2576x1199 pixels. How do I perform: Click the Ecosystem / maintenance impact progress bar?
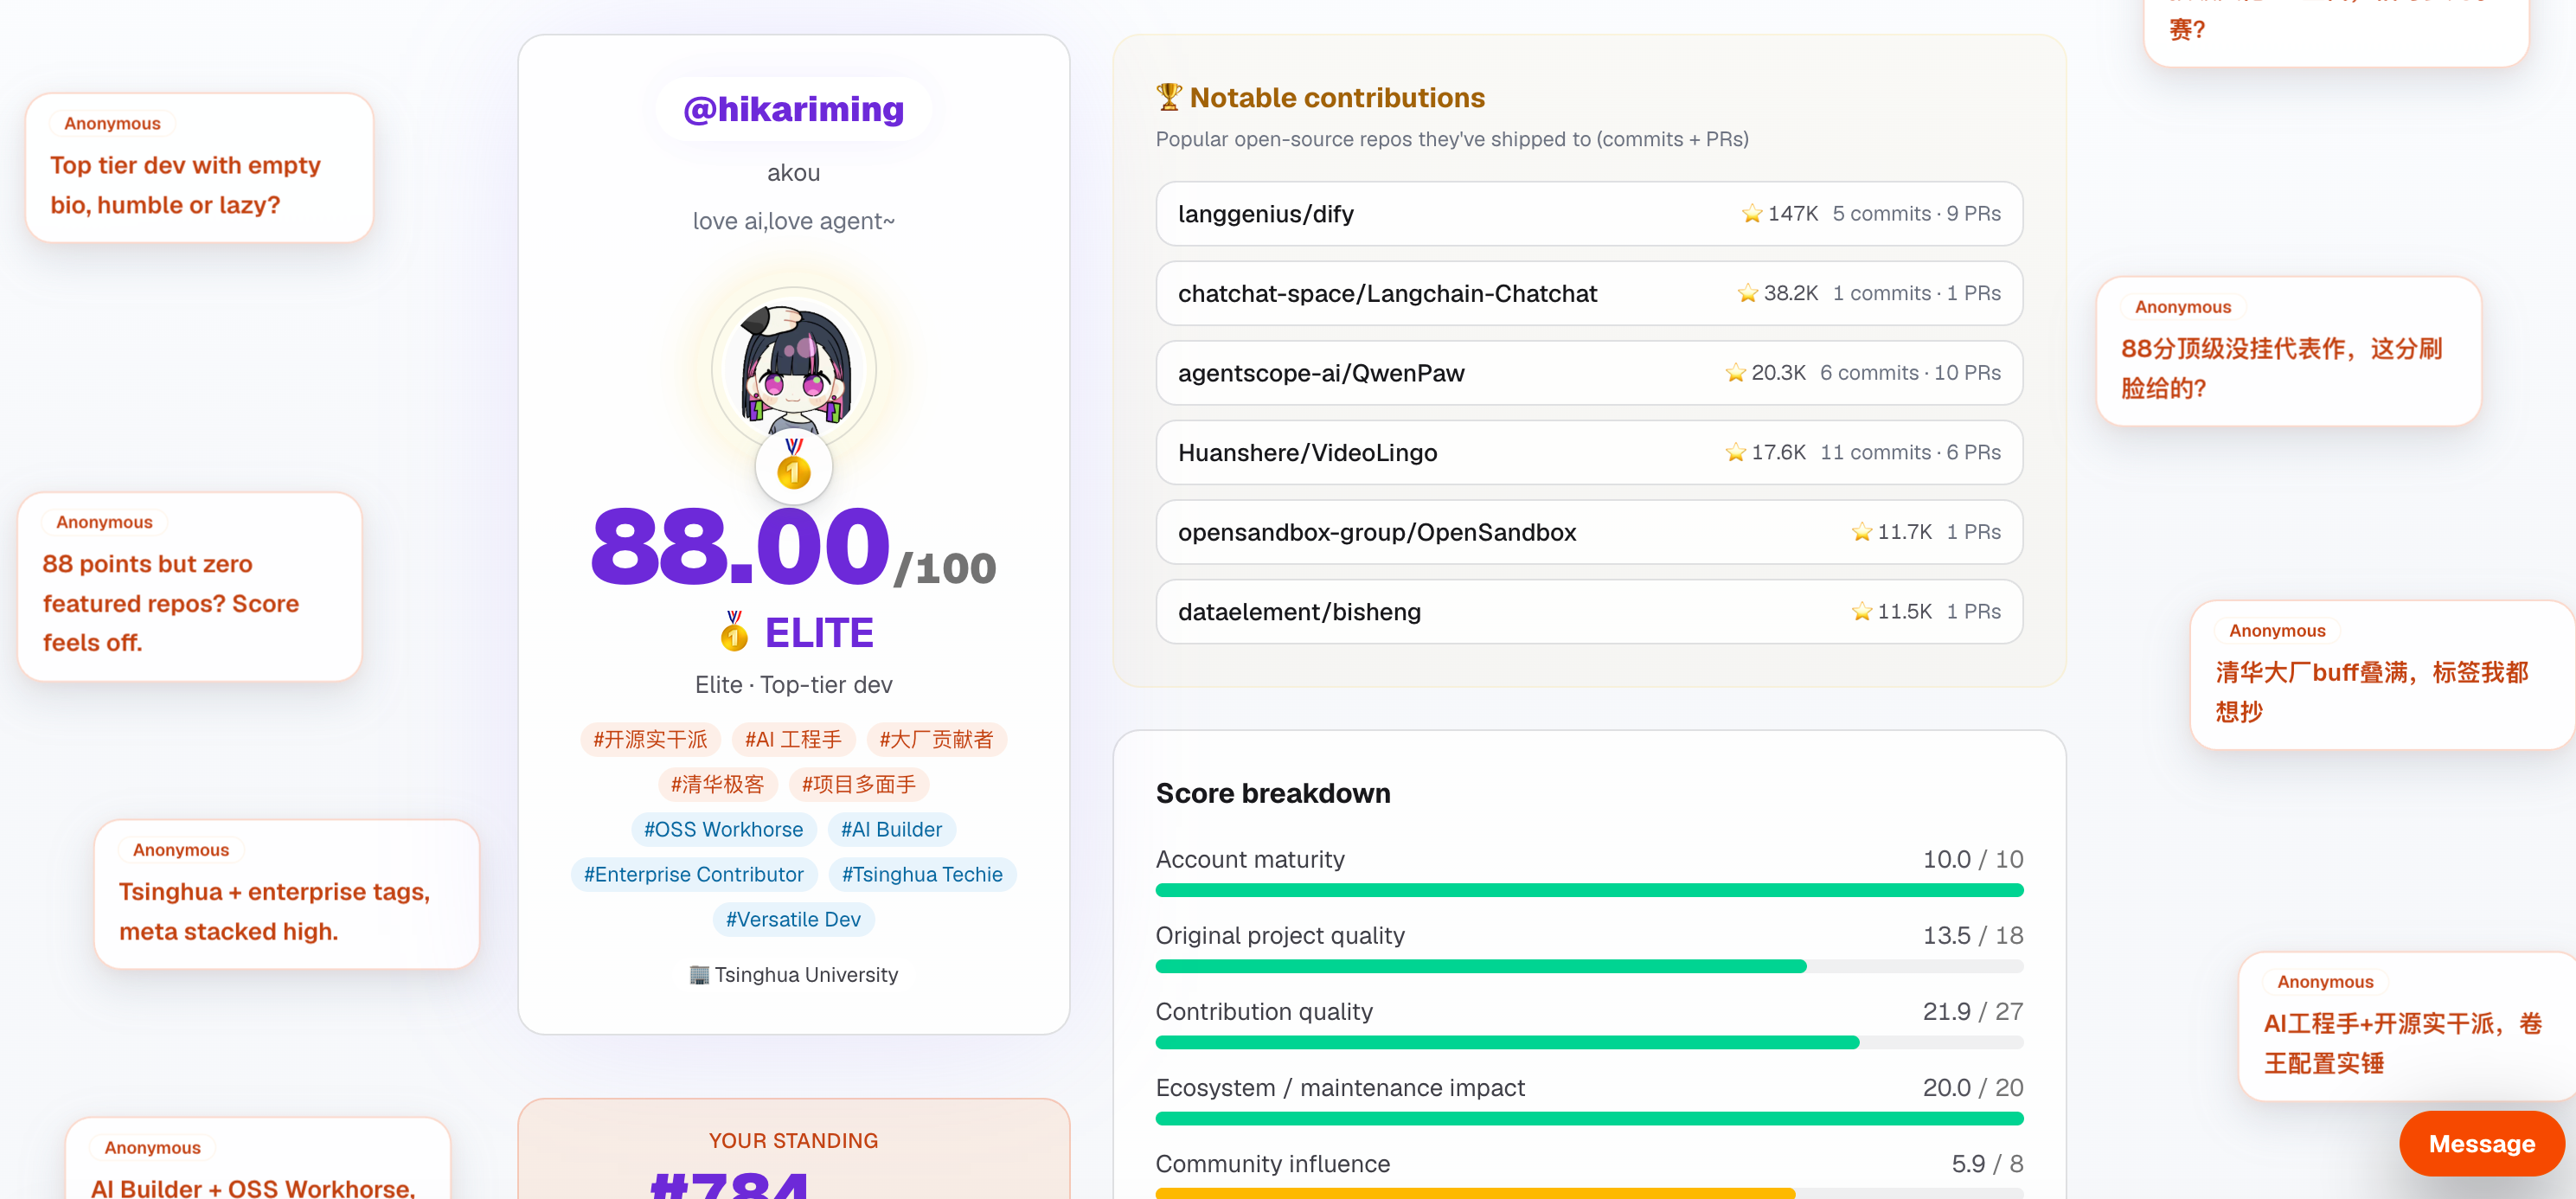click(x=1588, y=1118)
